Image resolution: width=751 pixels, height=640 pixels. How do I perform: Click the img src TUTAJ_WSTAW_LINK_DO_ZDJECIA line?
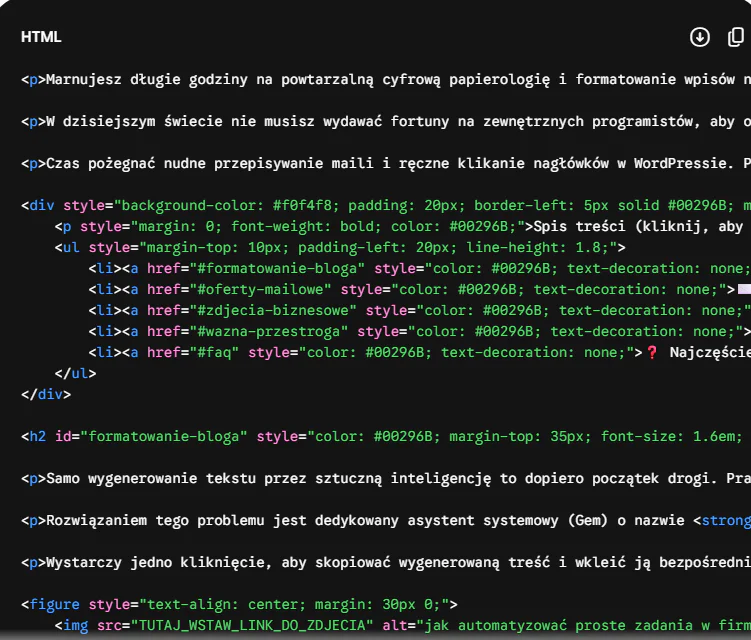coord(402,626)
